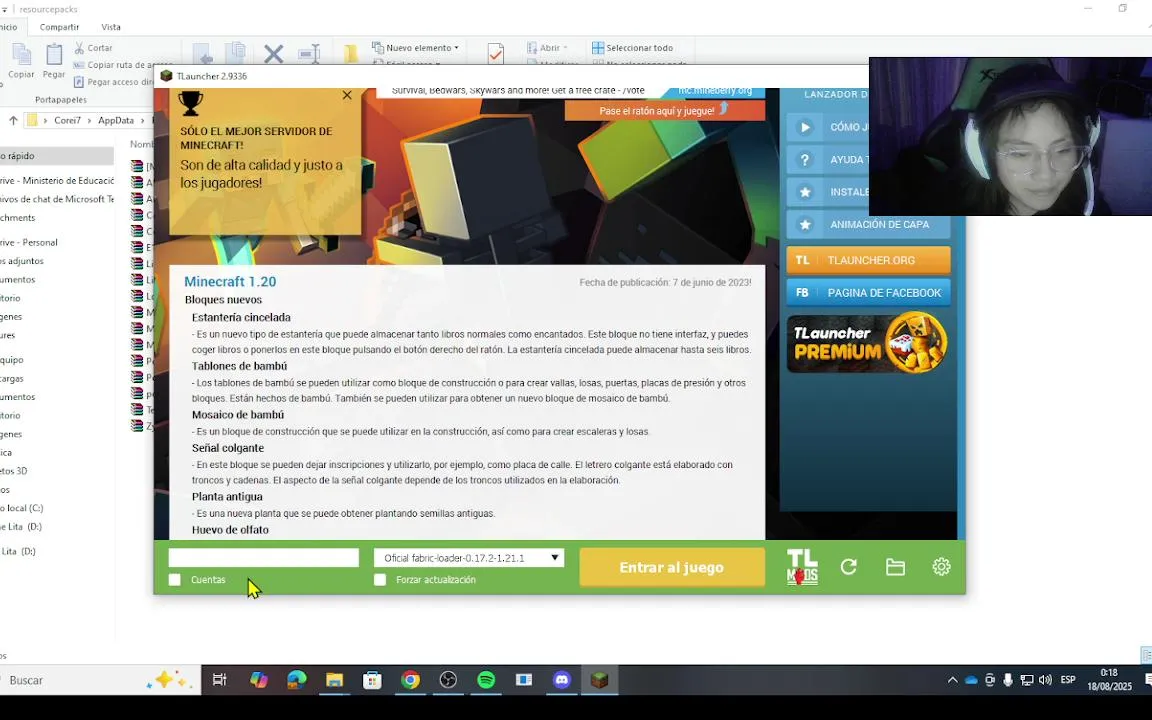Click the TLauncher block icon on the taskbar

pyautogui.click(x=600, y=680)
